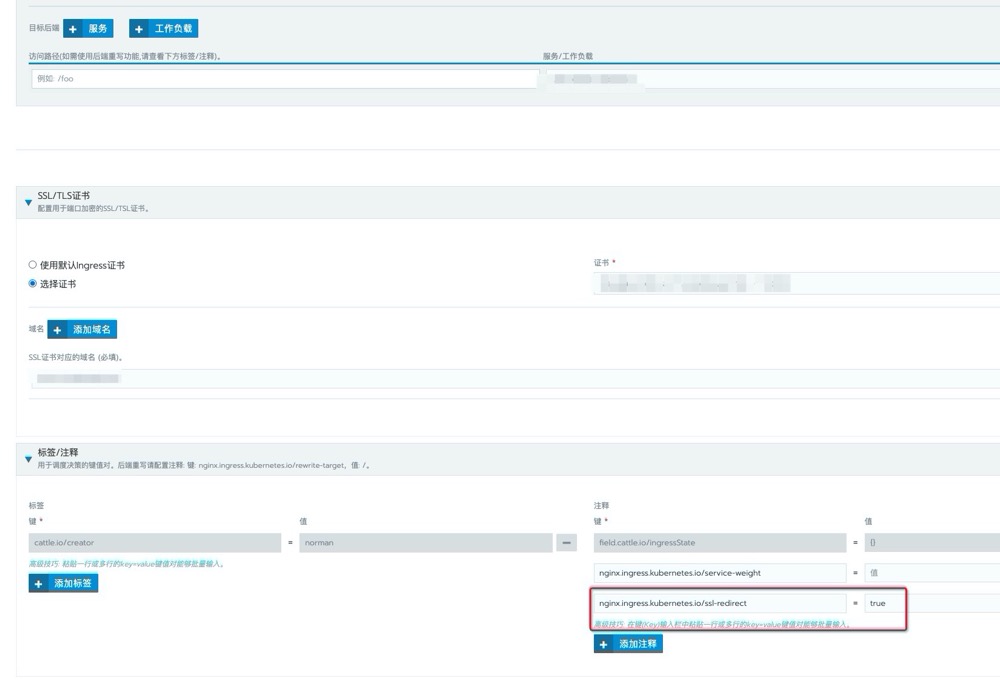Viewport: 1000px width, 683px height.
Task: Click the value field containing true
Action: [x=930, y=603]
